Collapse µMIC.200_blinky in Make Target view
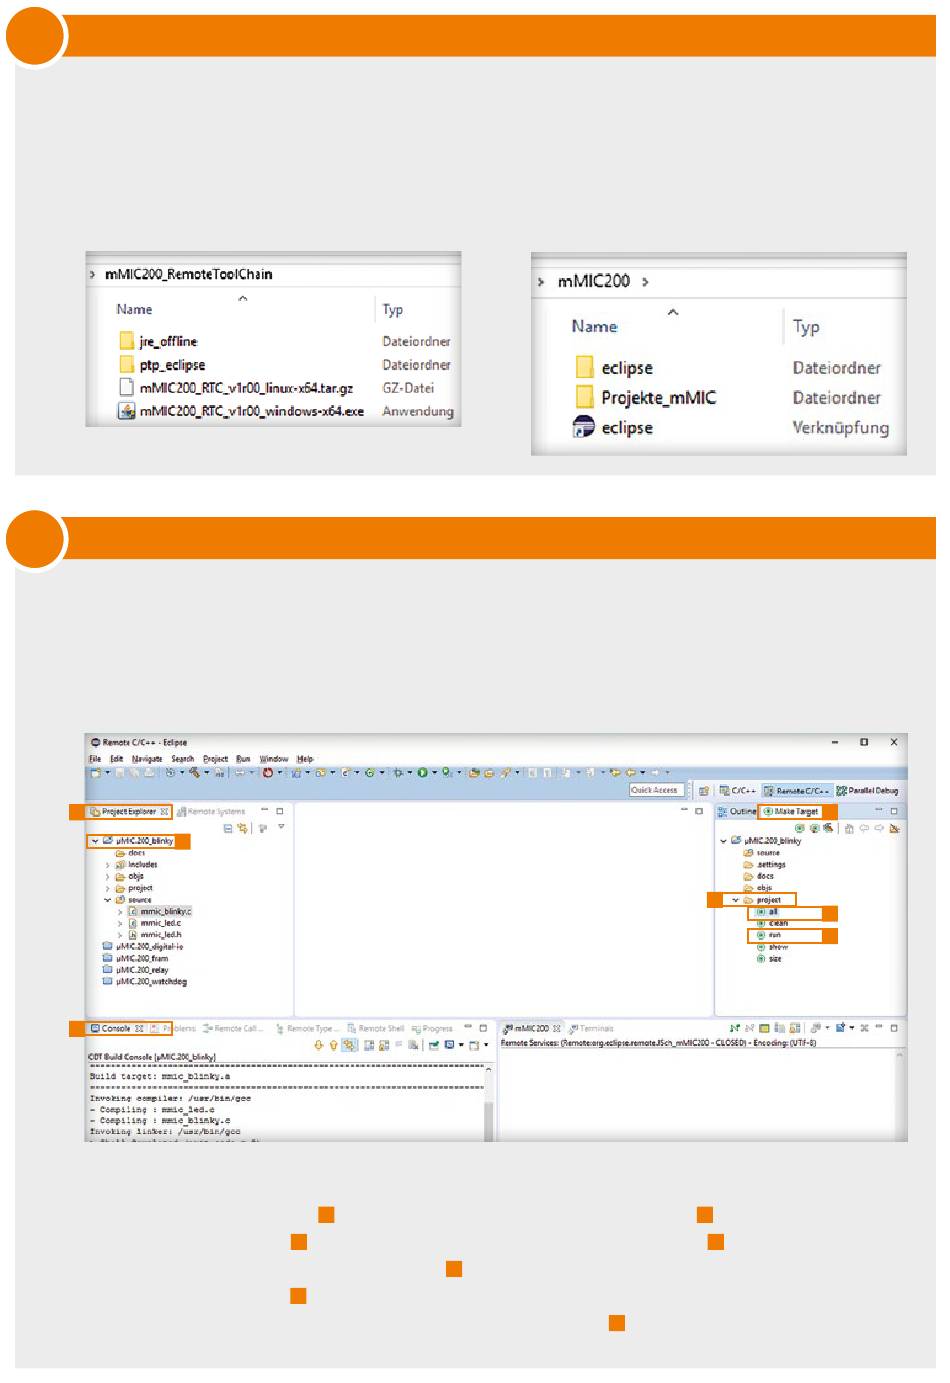Image resolution: width=950 pixels, height=1383 pixels. click(724, 841)
